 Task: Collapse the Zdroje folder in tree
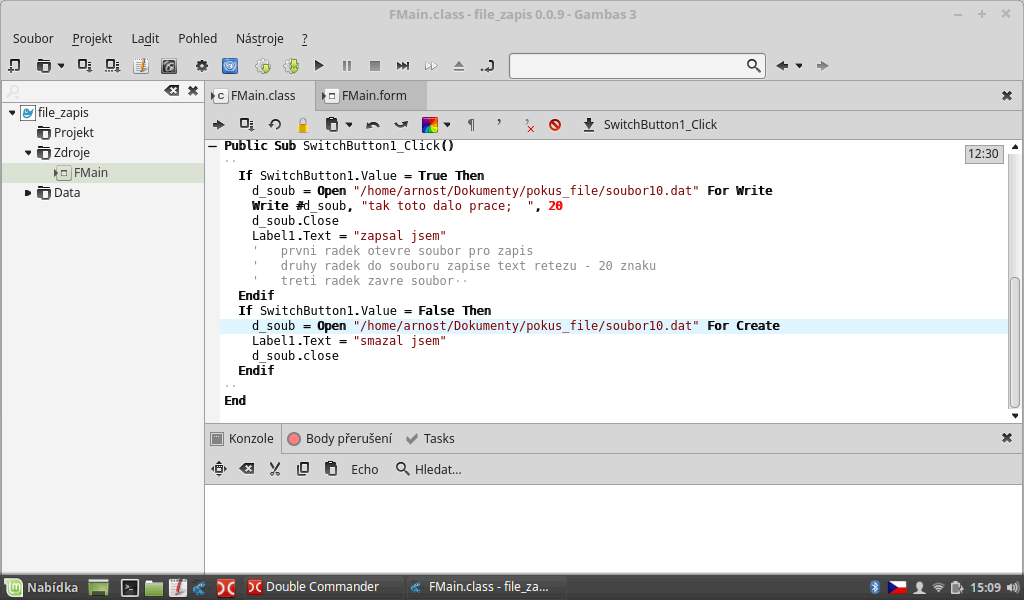point(28,153)
